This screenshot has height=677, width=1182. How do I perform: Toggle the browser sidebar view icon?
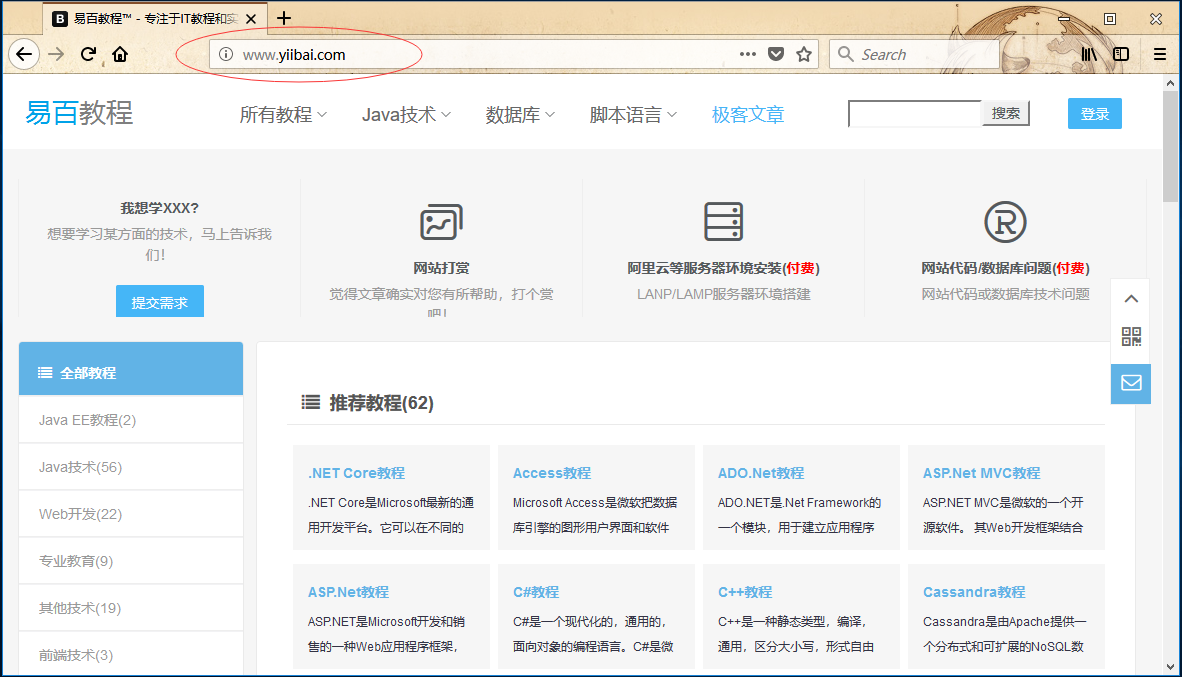point(1121,54)
